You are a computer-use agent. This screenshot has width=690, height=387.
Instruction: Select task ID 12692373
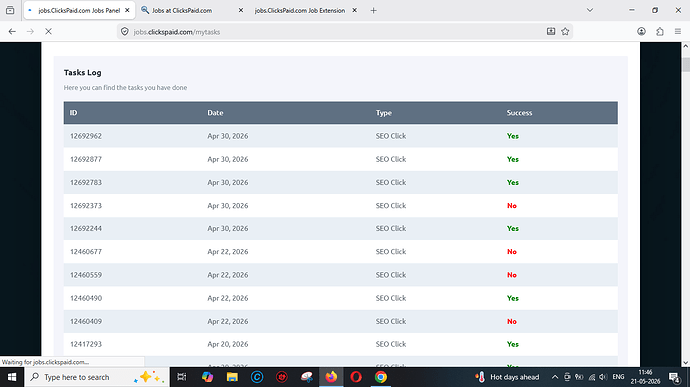coord(86,206)
